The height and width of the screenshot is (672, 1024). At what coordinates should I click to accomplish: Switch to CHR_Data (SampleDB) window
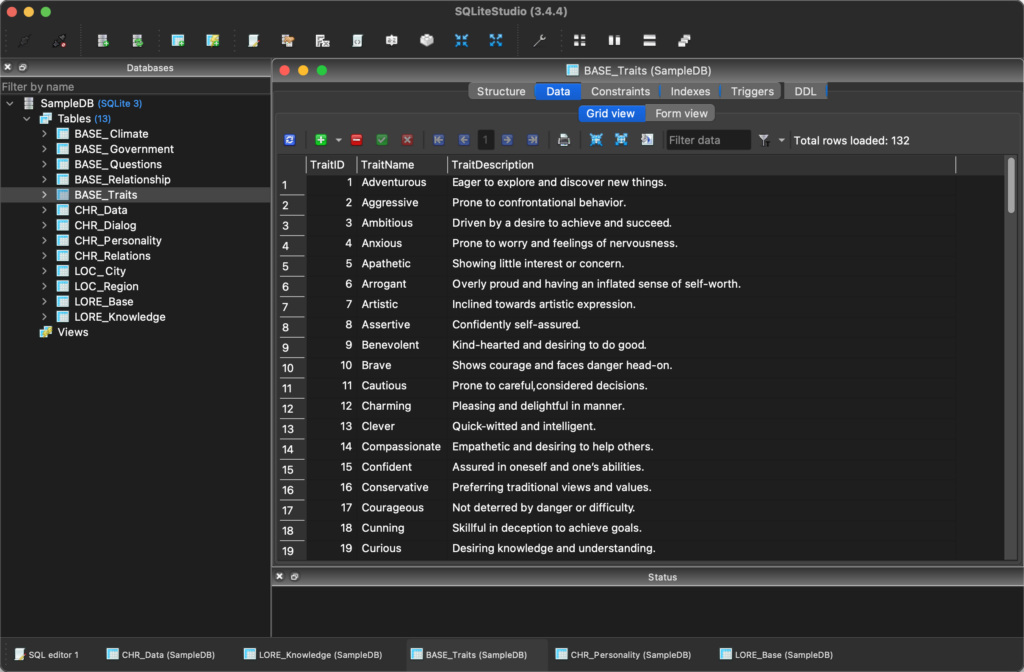161,654
